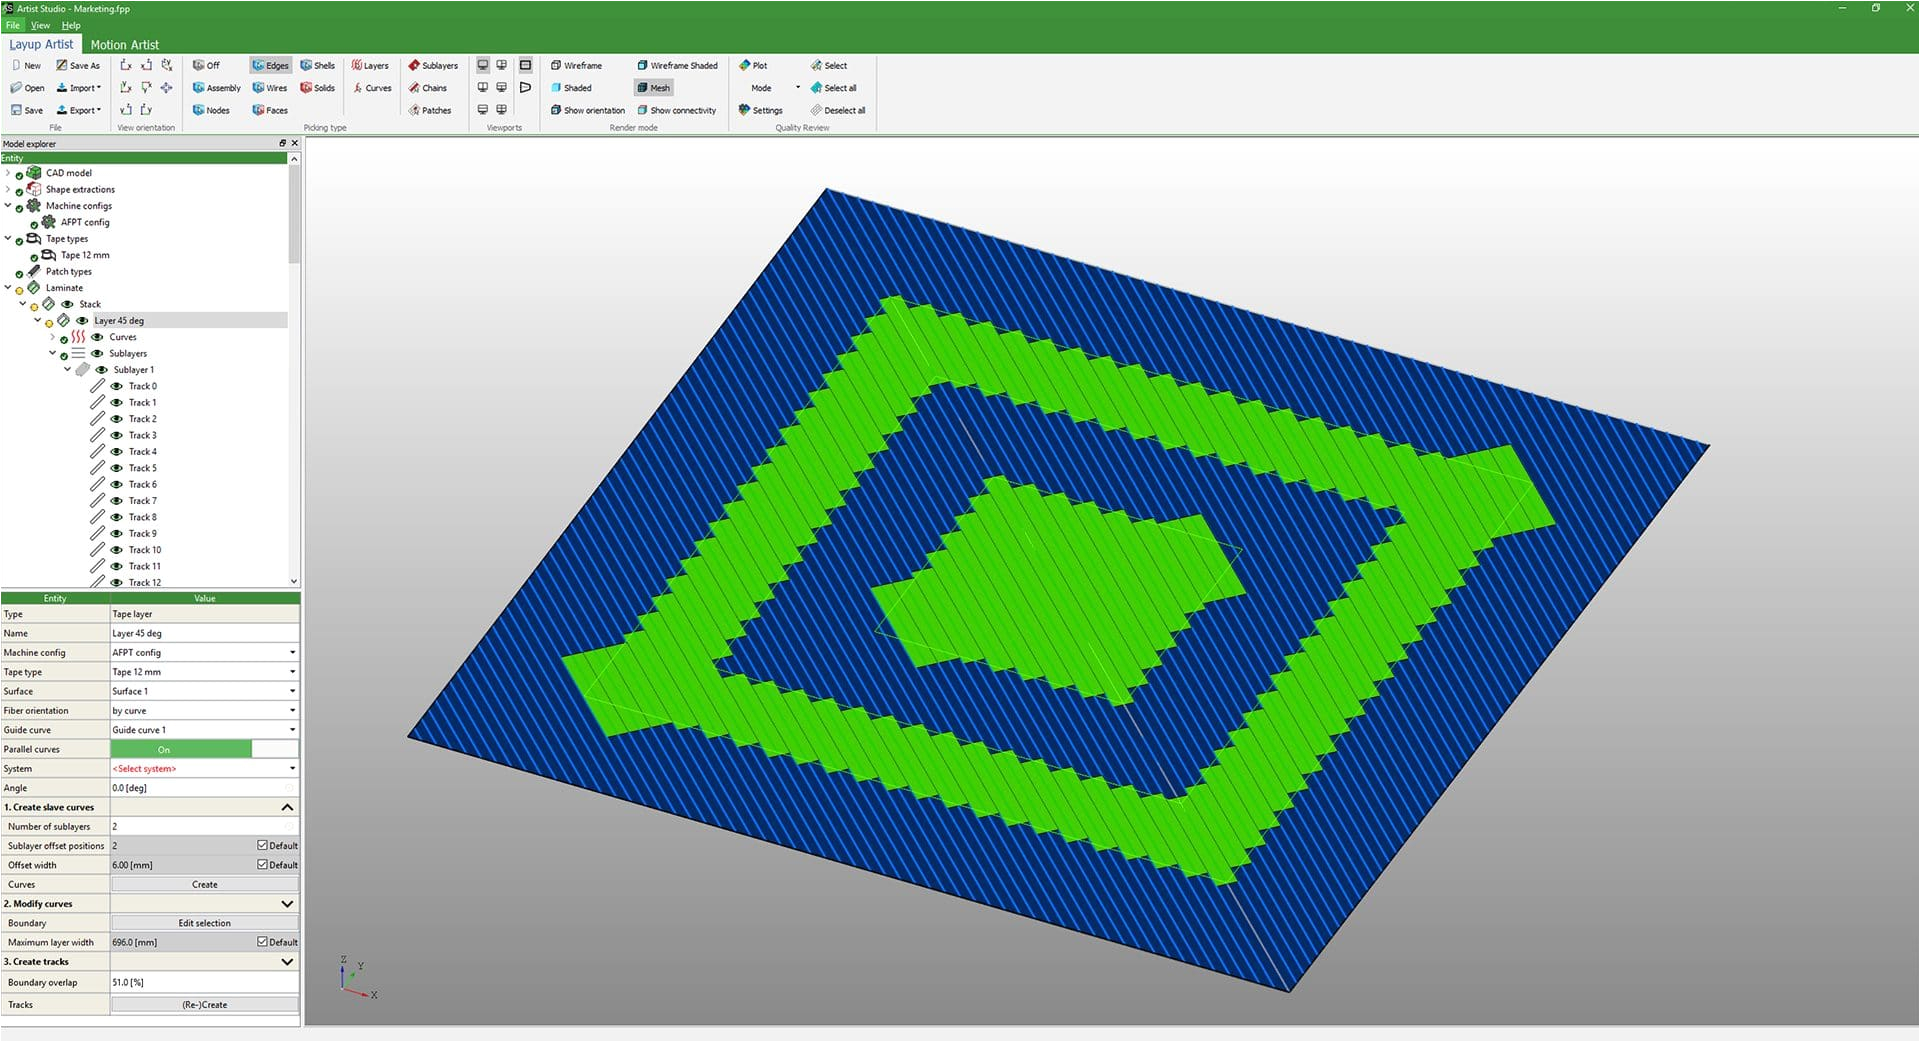Collapse the Create slave curves section
The width and height of the screenshot is (1920, 1042).
tap(287, 807)
